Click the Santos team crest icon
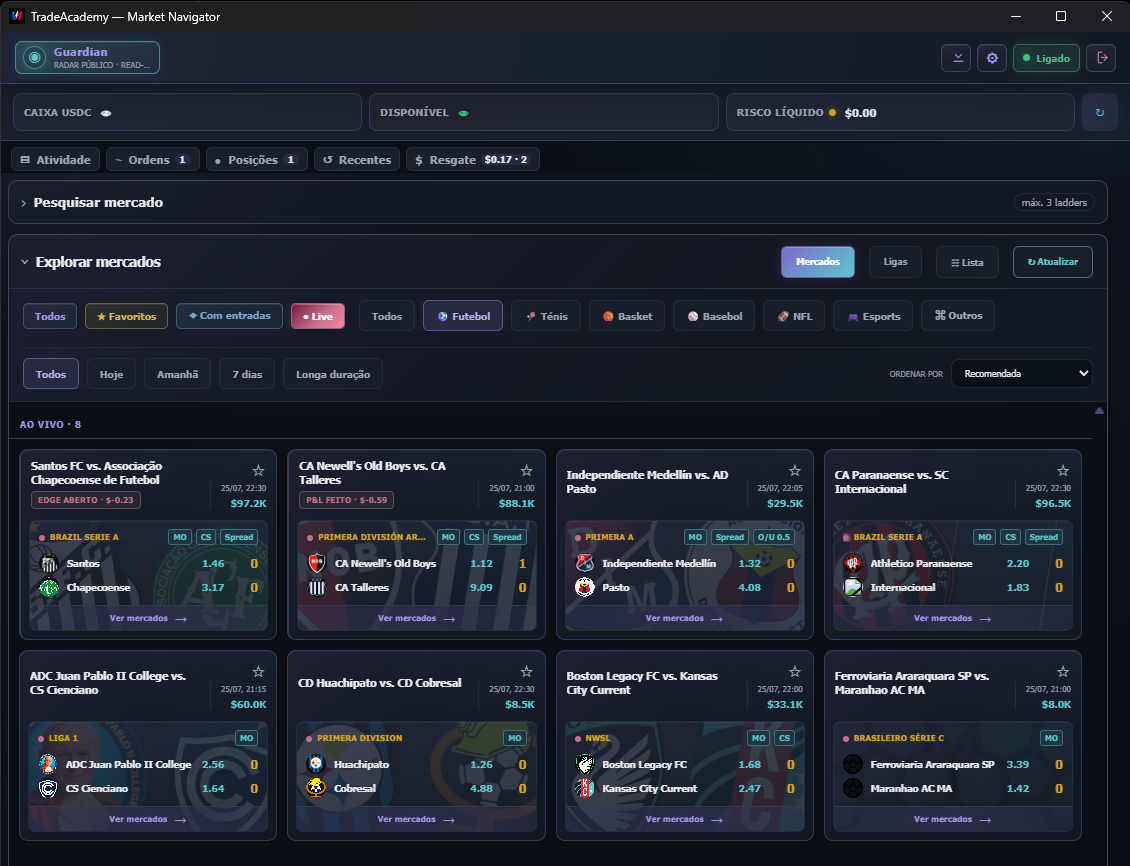Screen dimensions: 1130x866 click(x=48, y=563)
